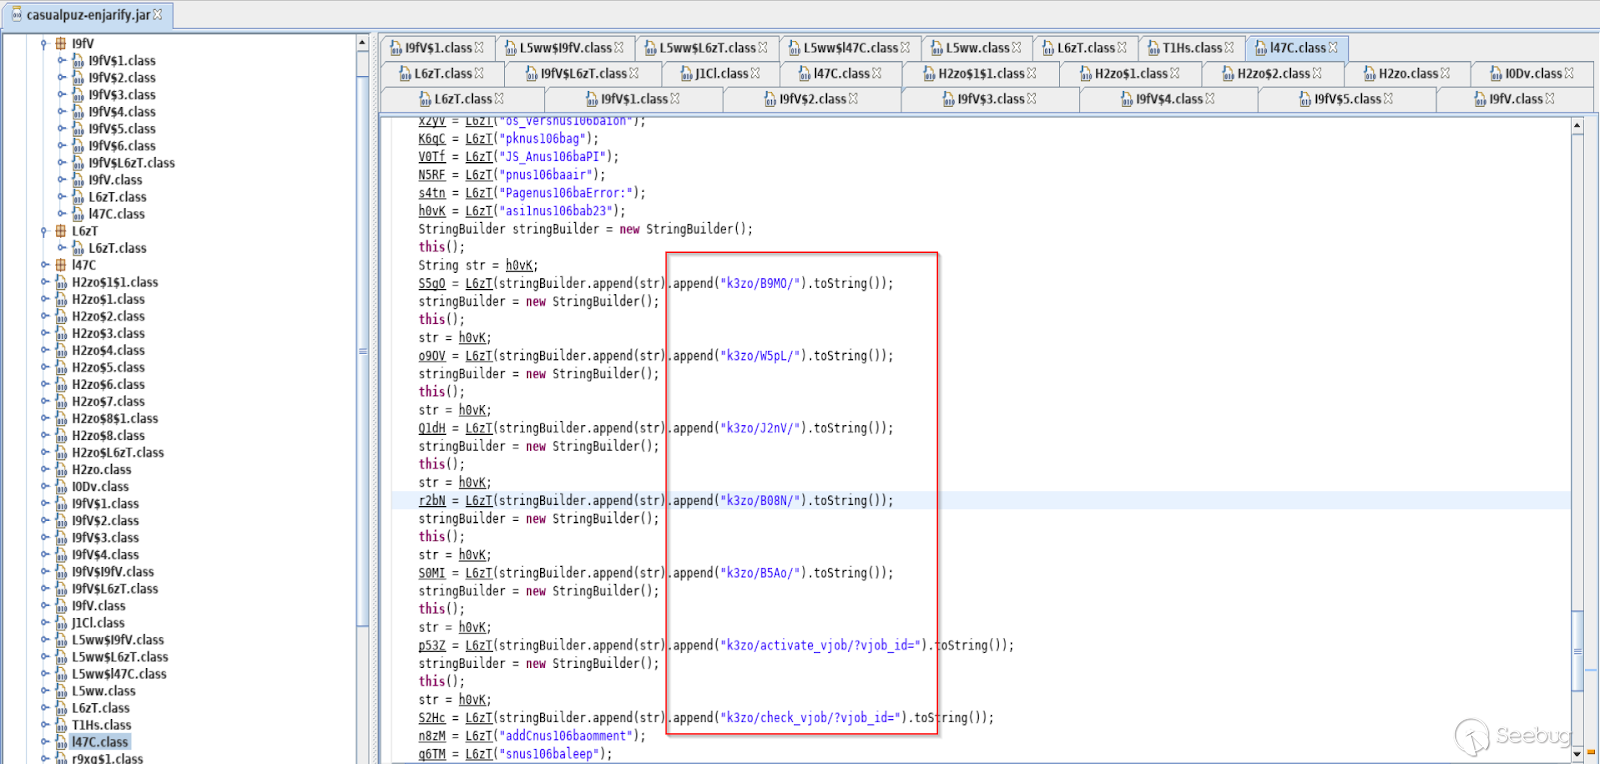Screen dimensions: 1600x764
Task: Click the I47C package icon in tree
Action: pyautogui.click(x=61, y=265)
